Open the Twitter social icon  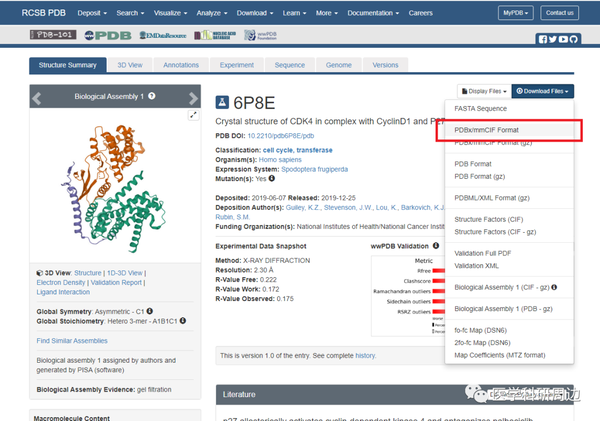tap(553, 39)
